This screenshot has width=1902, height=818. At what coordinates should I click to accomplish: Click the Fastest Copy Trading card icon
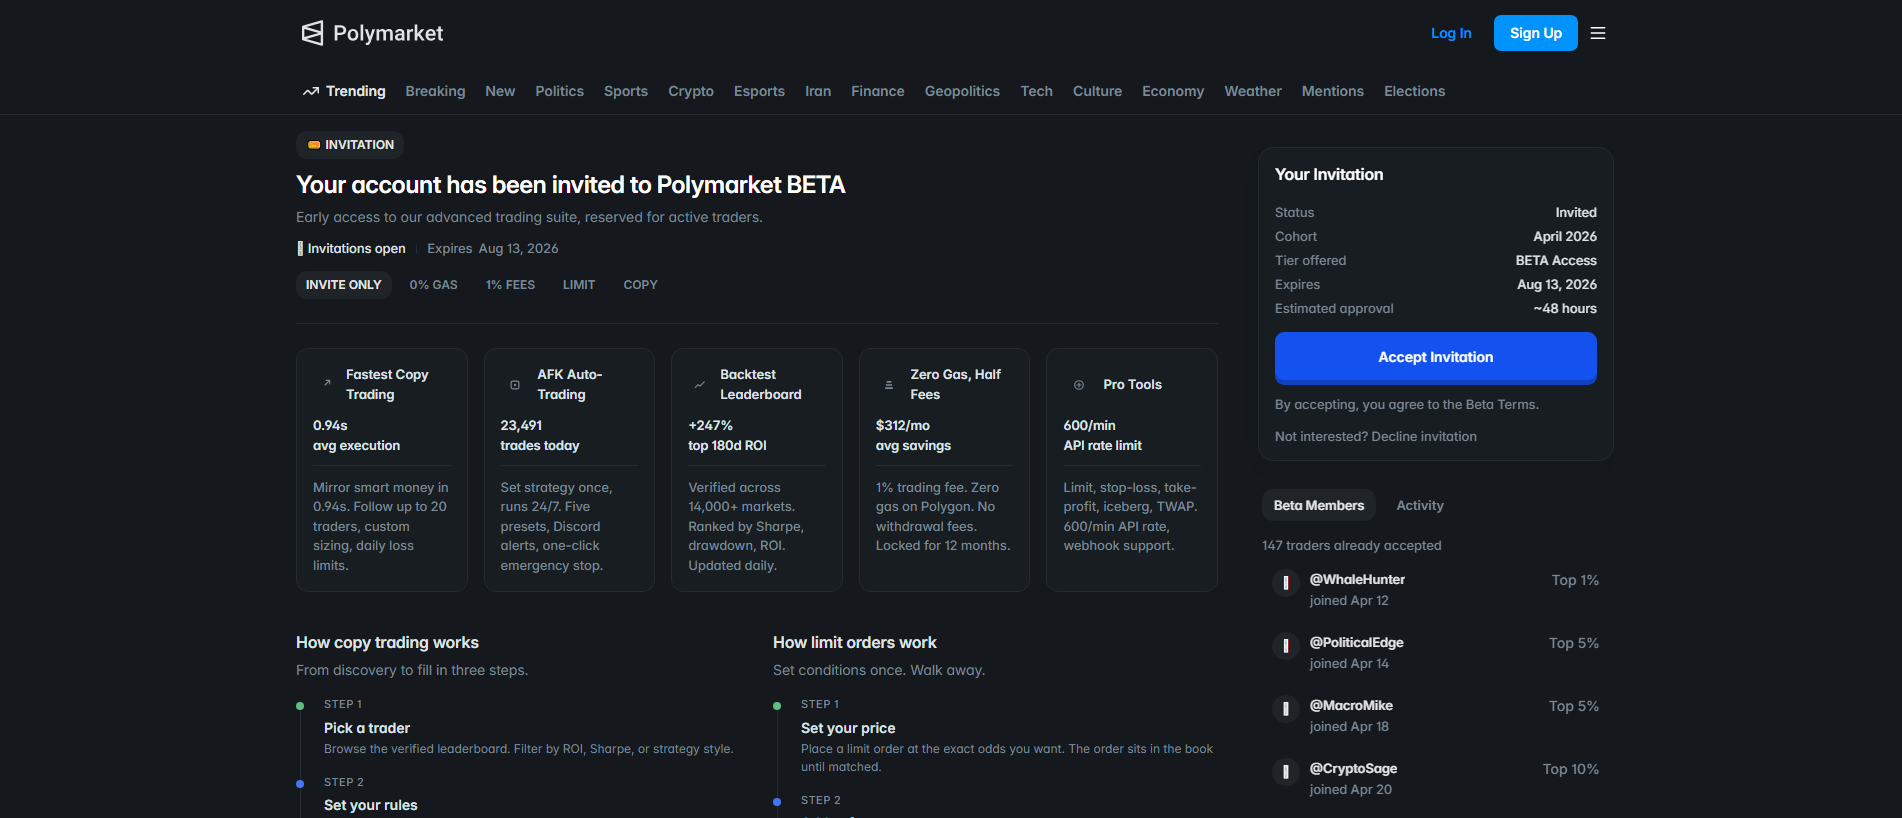(x=327, y=384)
